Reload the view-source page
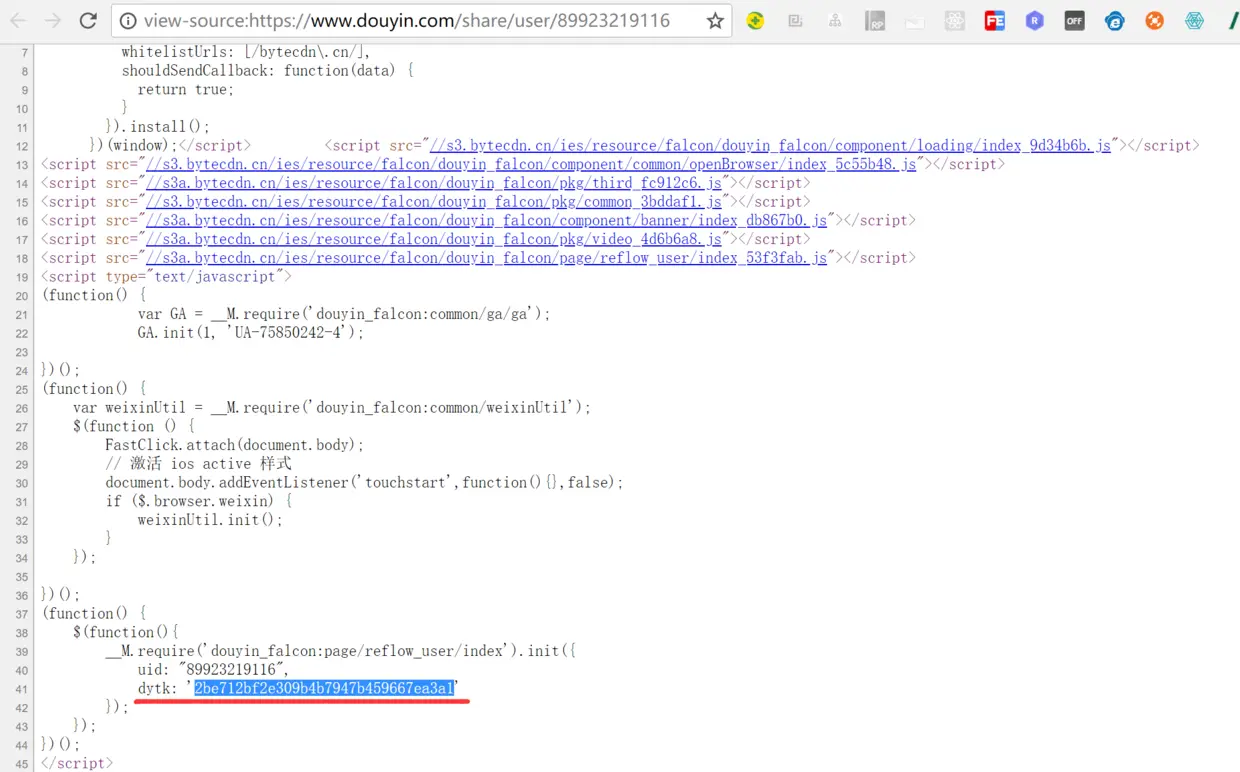The width and height of the screenshot is (1240, 772). [88, 21]
